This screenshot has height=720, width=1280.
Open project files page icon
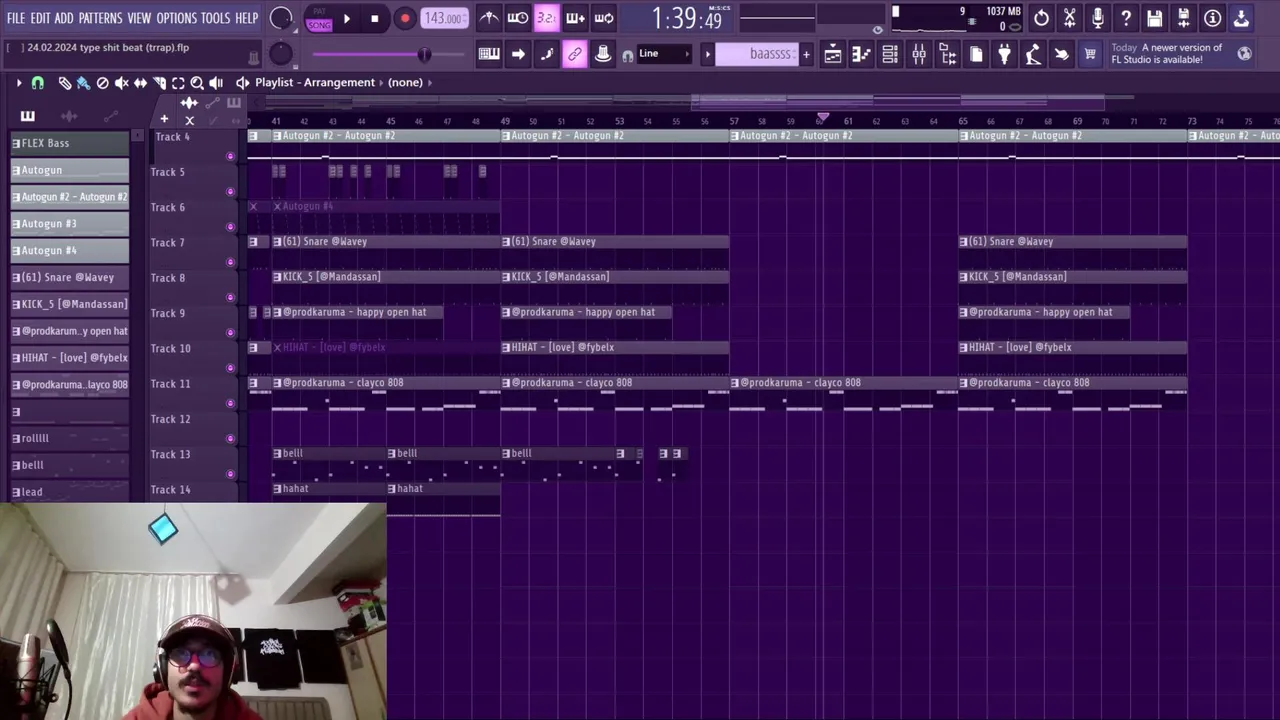point(976,54)
